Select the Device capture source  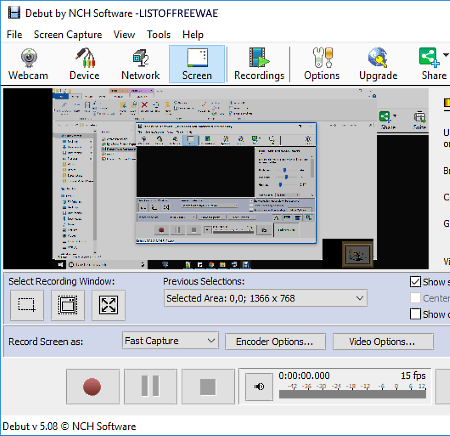coord(84,64)
